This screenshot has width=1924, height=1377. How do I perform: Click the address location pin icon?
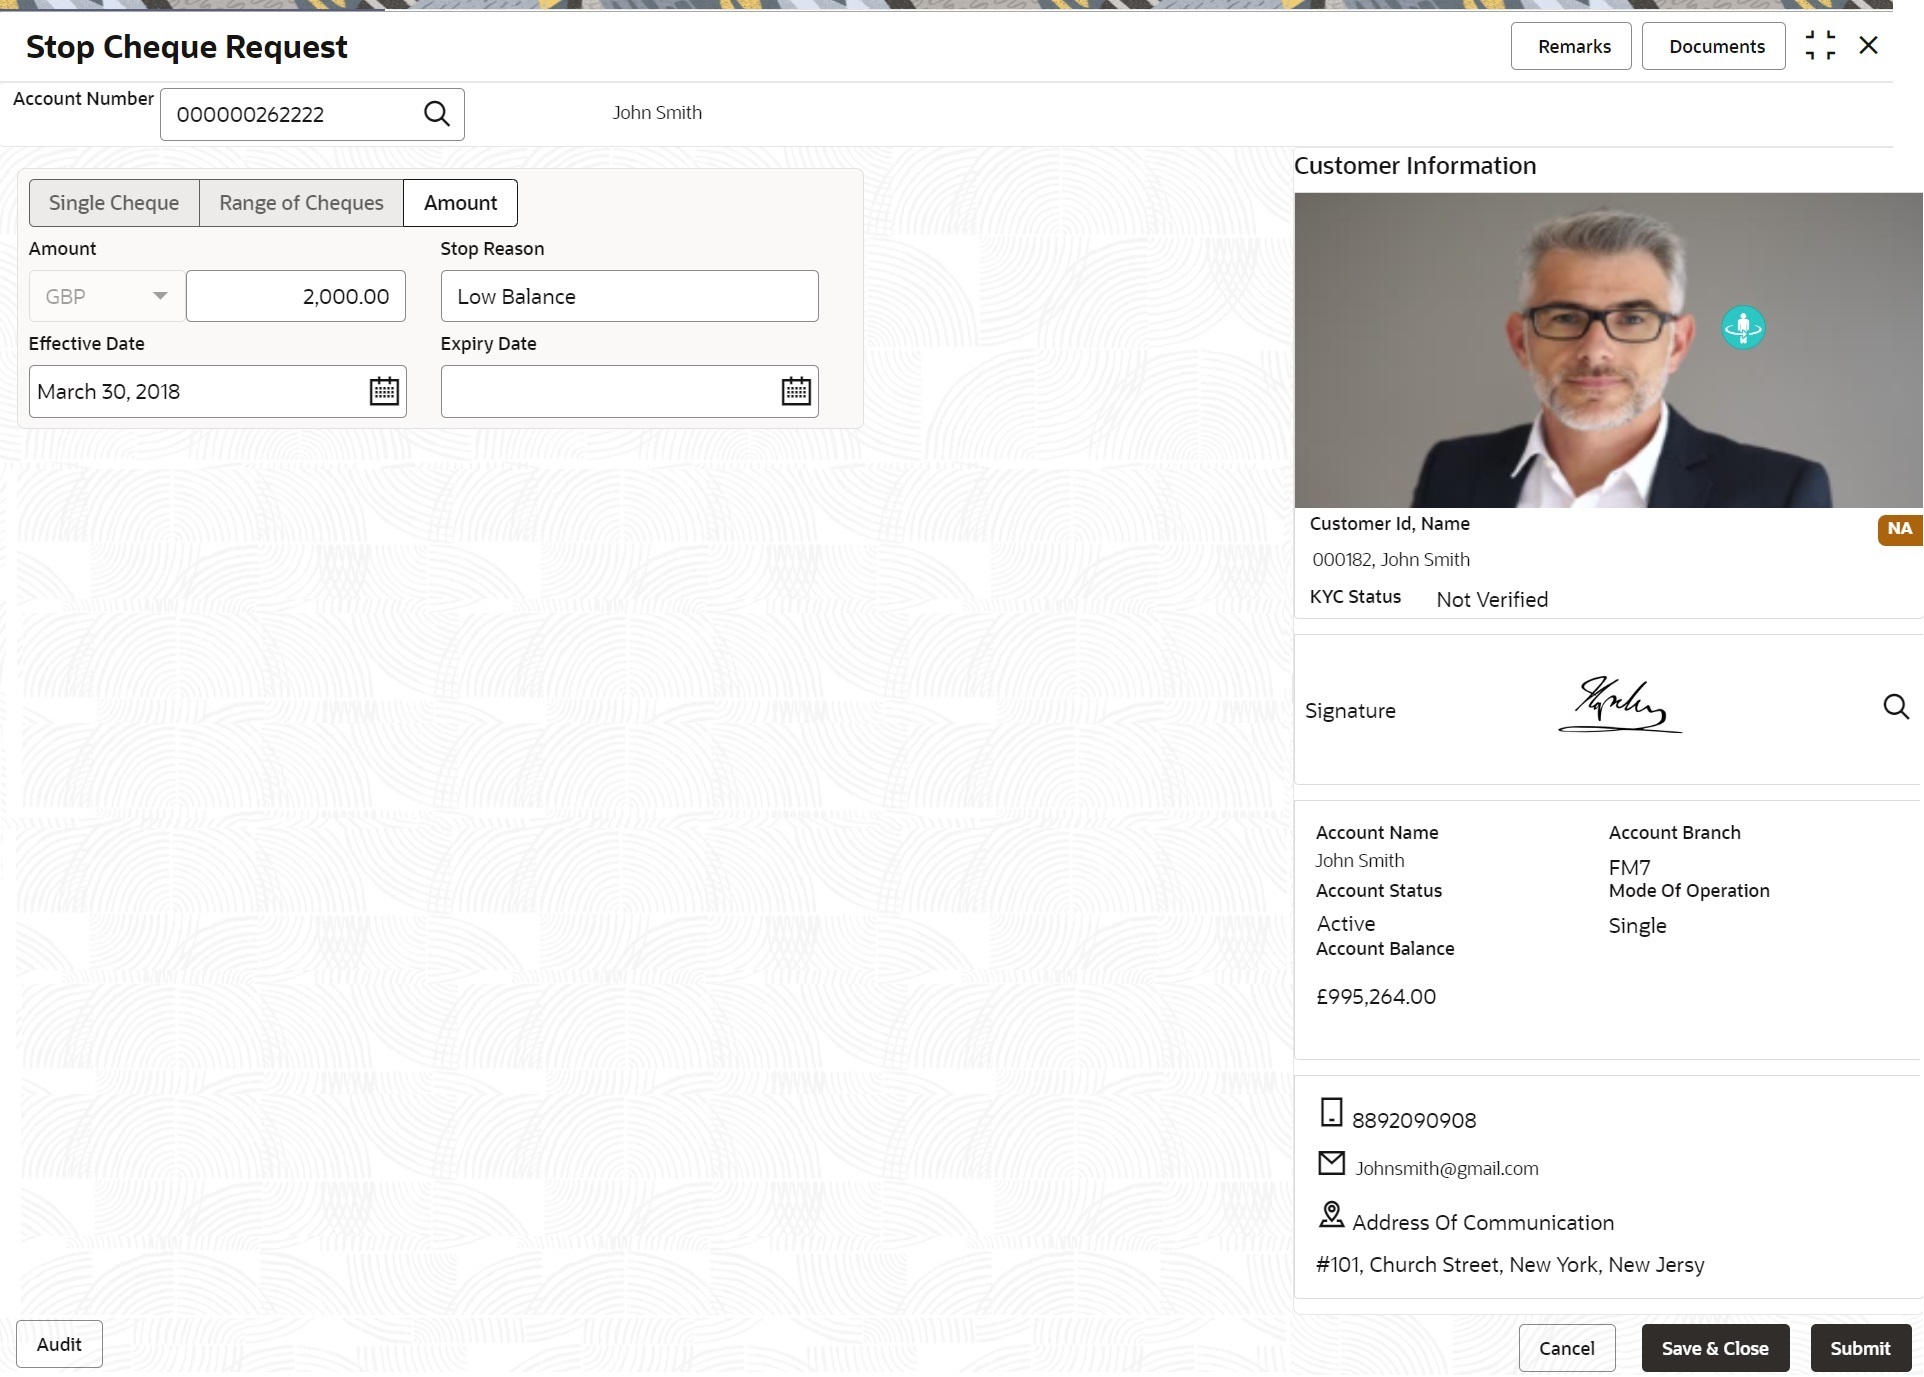[x=1331, y=1215]
